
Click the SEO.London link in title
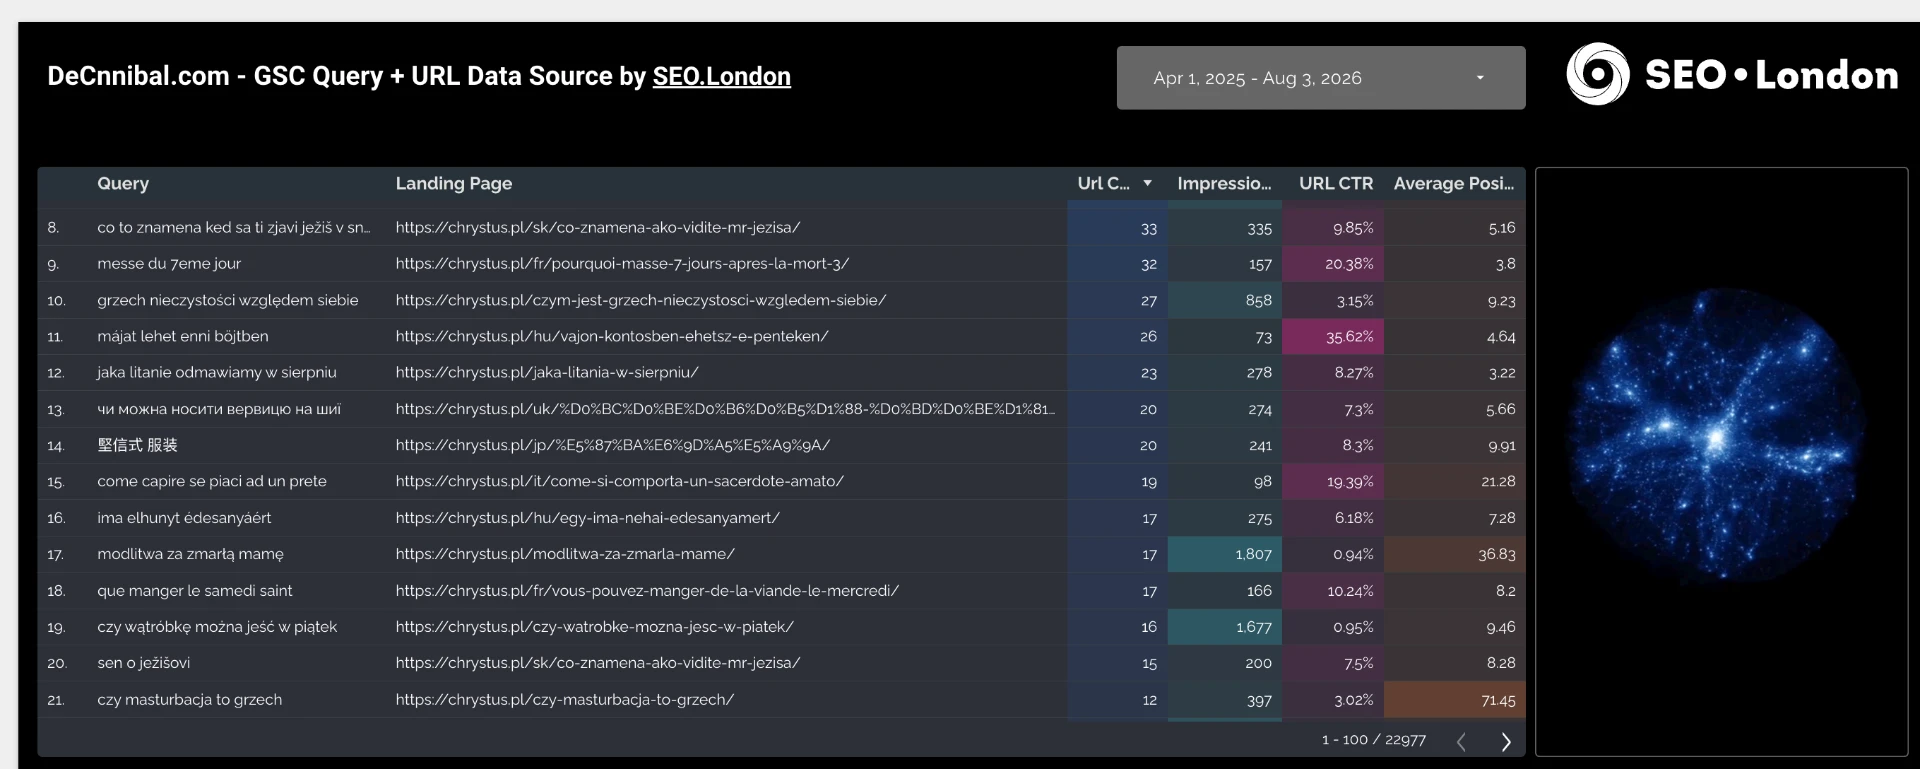pos(721,76)
